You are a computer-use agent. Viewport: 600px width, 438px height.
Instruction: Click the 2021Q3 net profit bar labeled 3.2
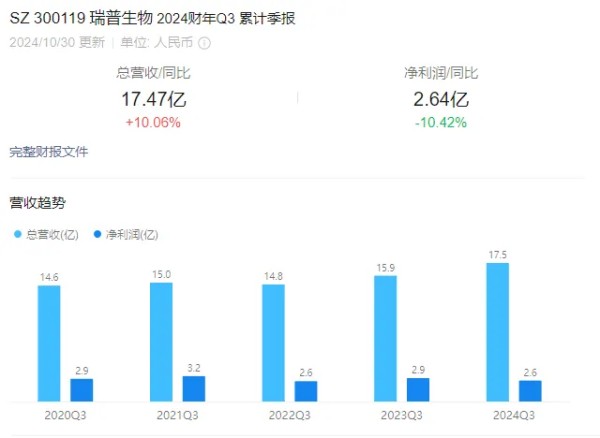194,389
